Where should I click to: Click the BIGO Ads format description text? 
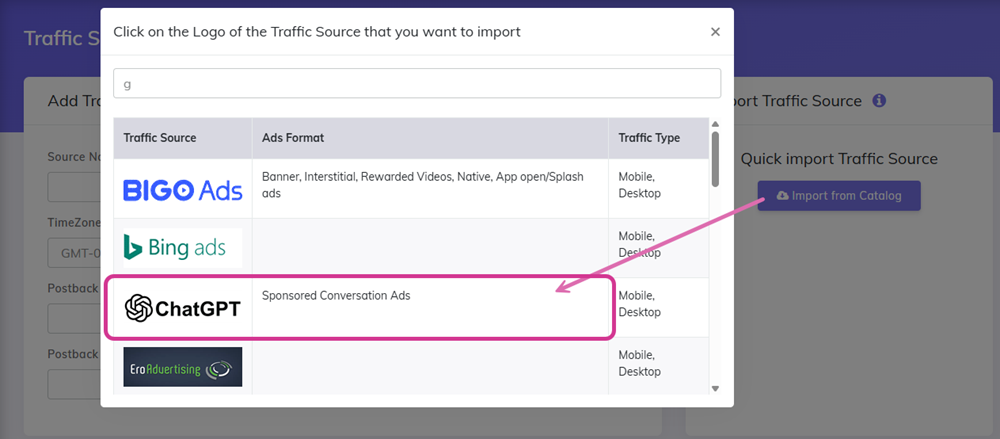(x=423, y=184)
